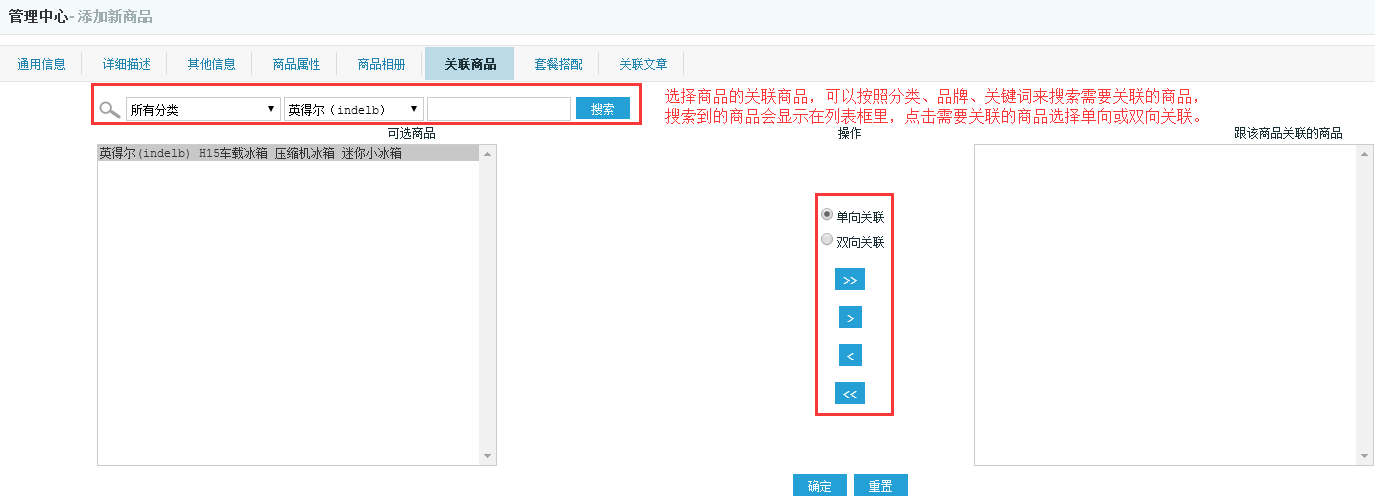Open the 商品相册 tab
This screenshot has width=1375, height=503.
[382, 64]
